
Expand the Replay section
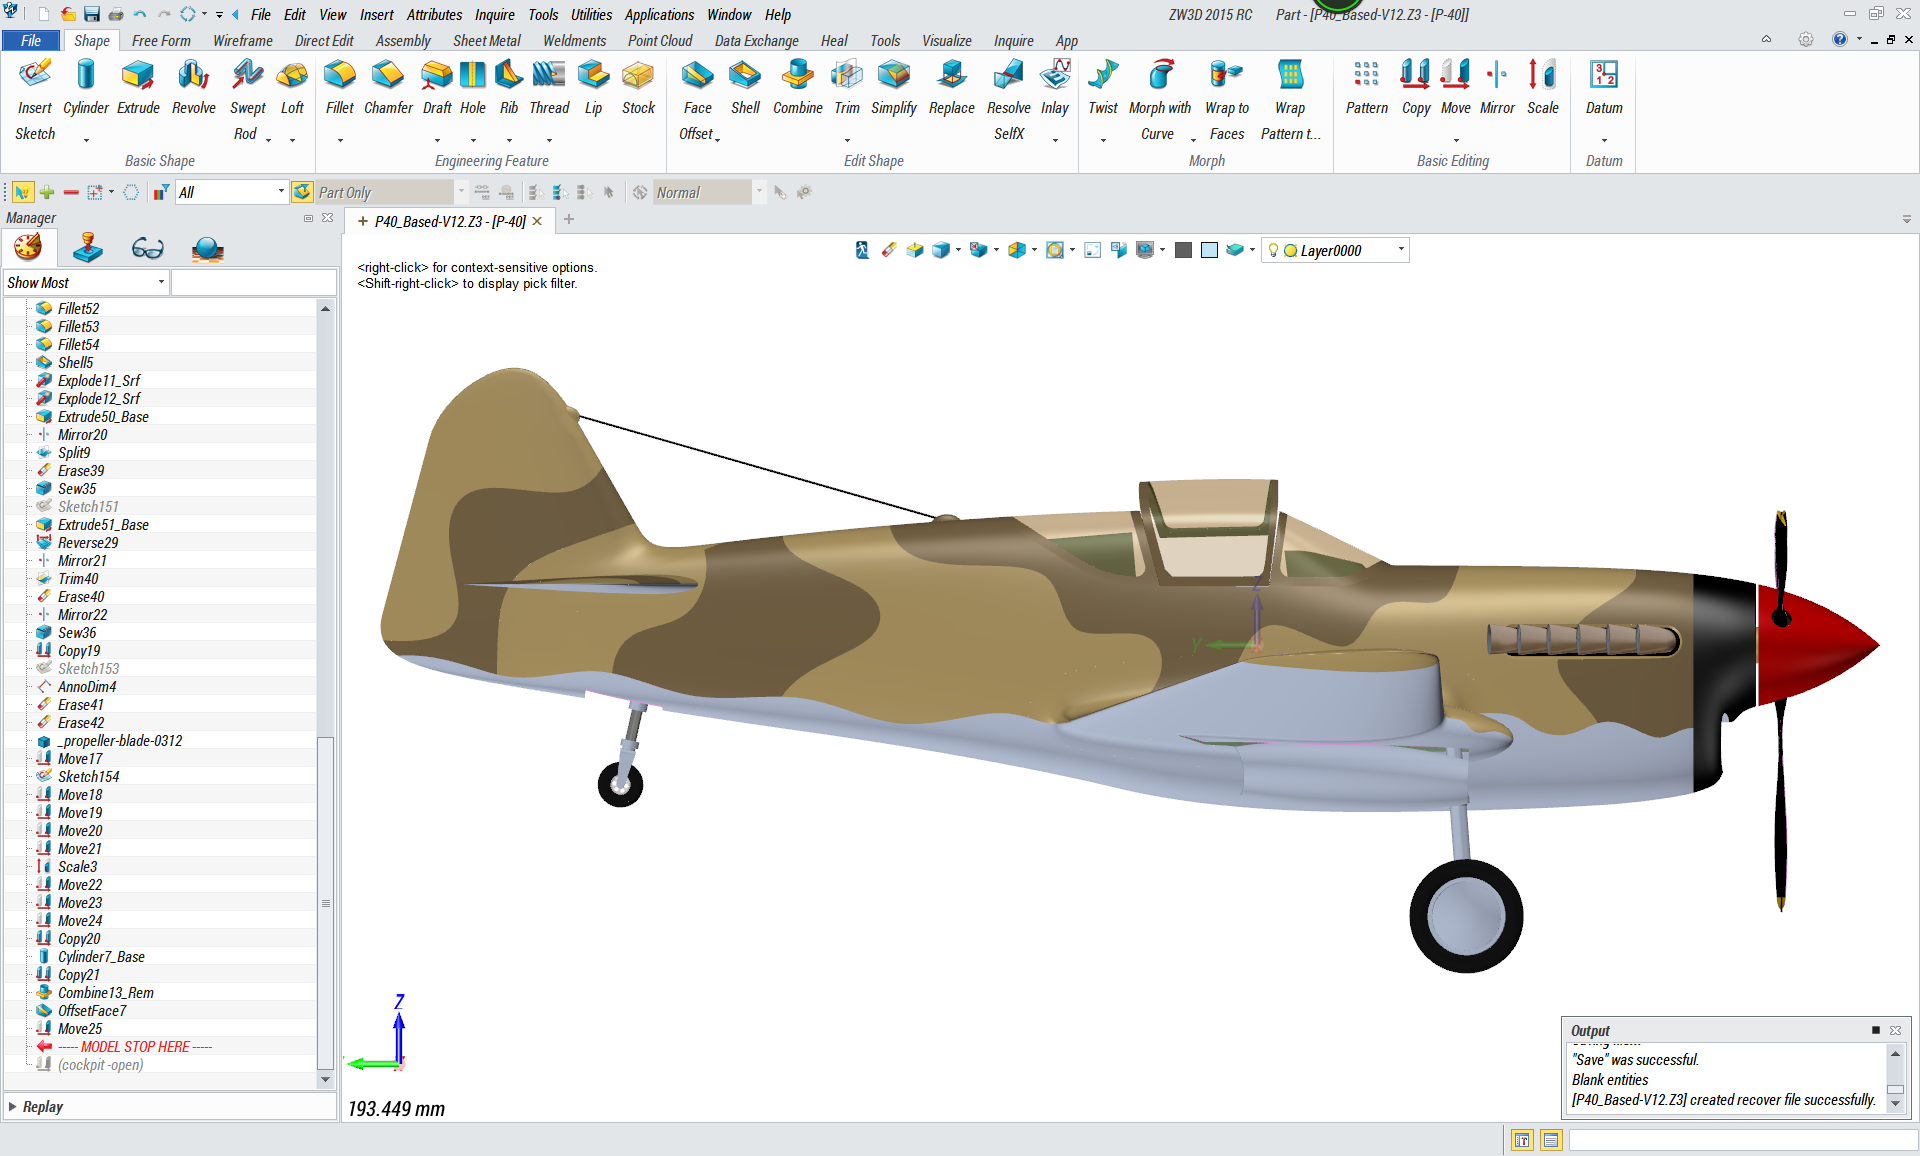(x=13, y=1106)
